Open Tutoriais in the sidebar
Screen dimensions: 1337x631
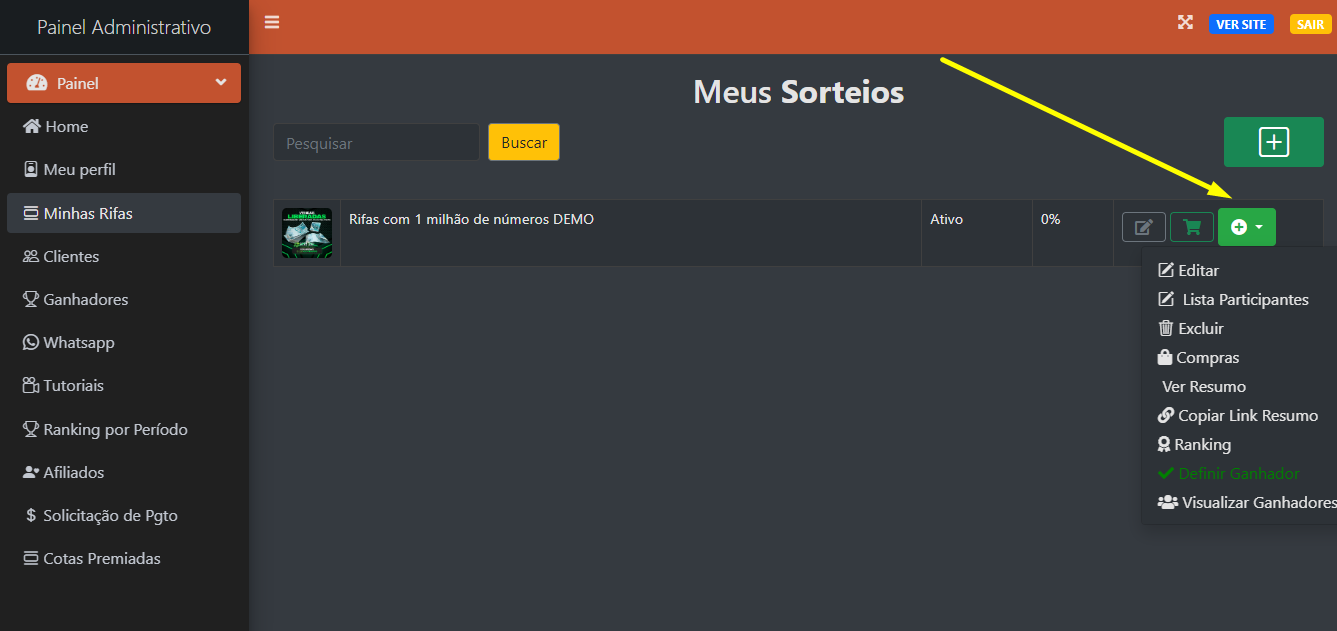pyautogui.click(x=124, y=385)
